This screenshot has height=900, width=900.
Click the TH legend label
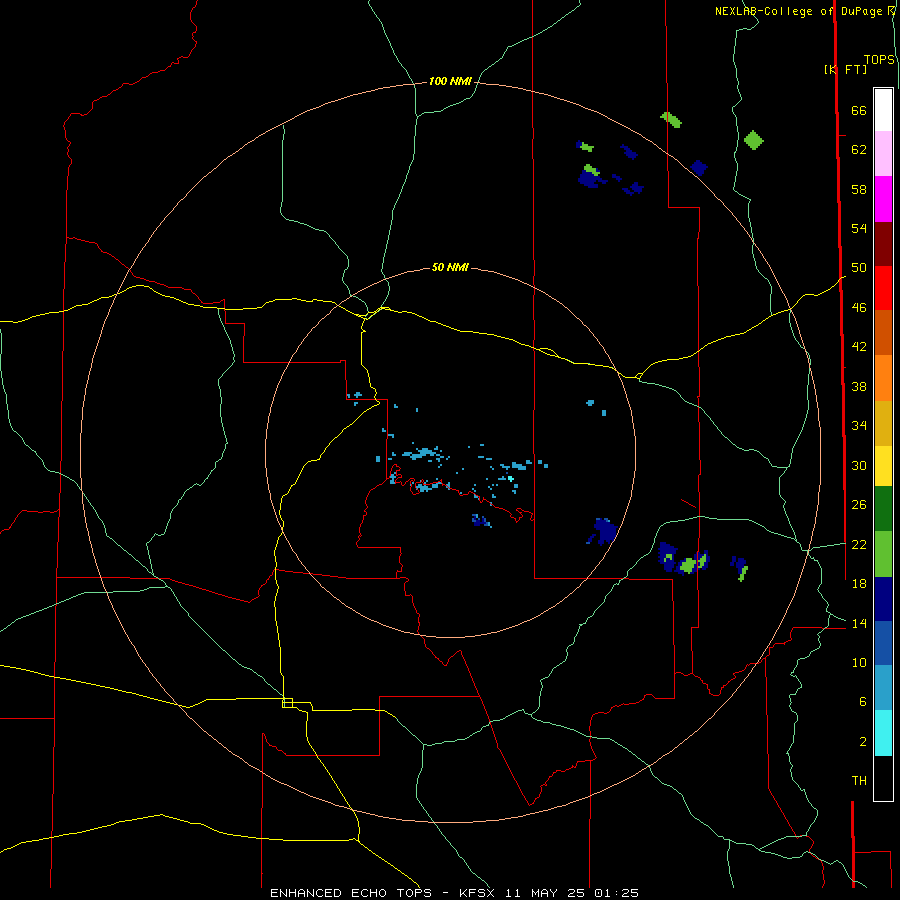pos(859,780)
